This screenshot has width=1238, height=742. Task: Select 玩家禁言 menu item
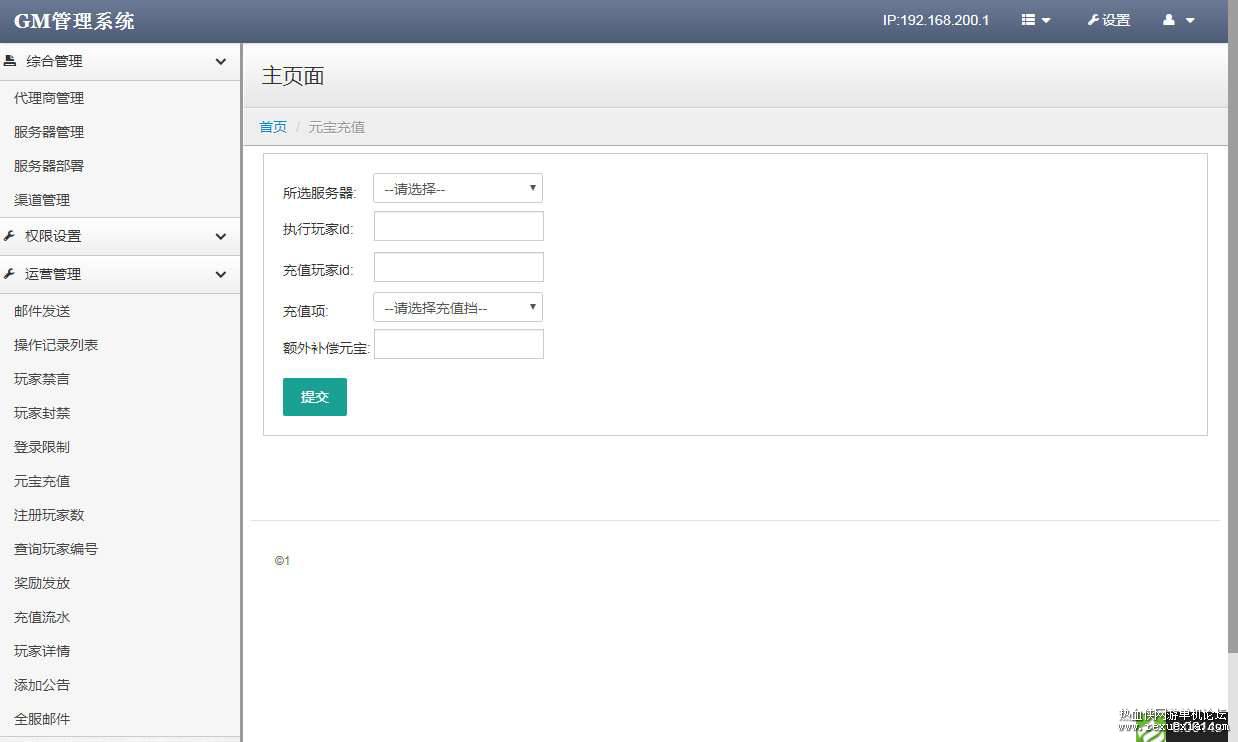[x=42, y=379]
